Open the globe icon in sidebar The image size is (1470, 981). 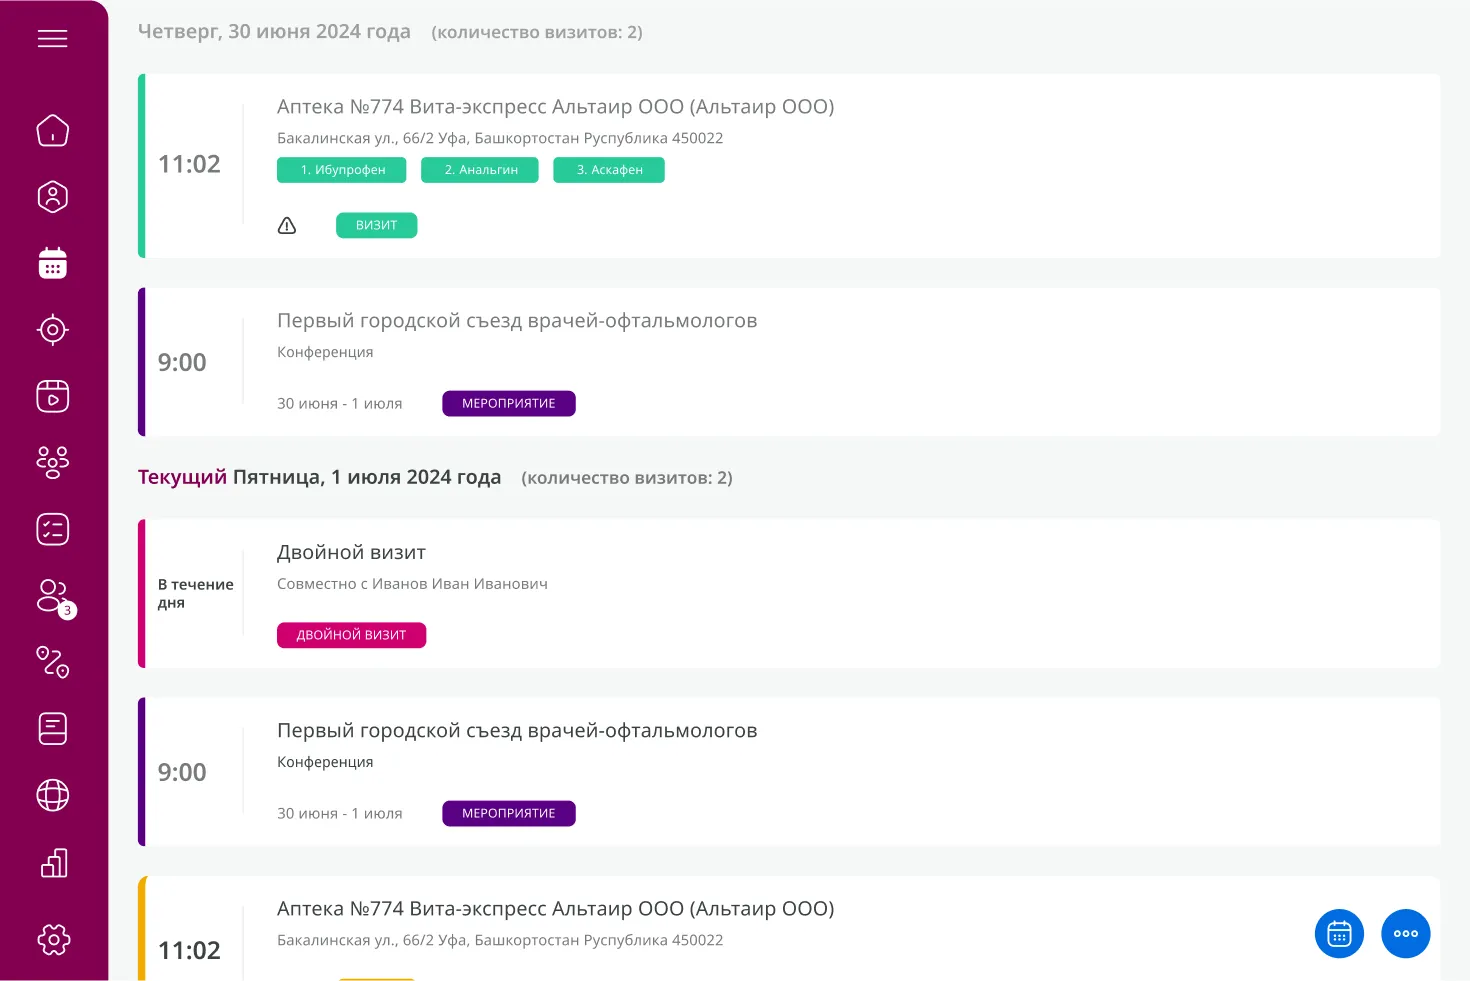(x=52, y=795)
